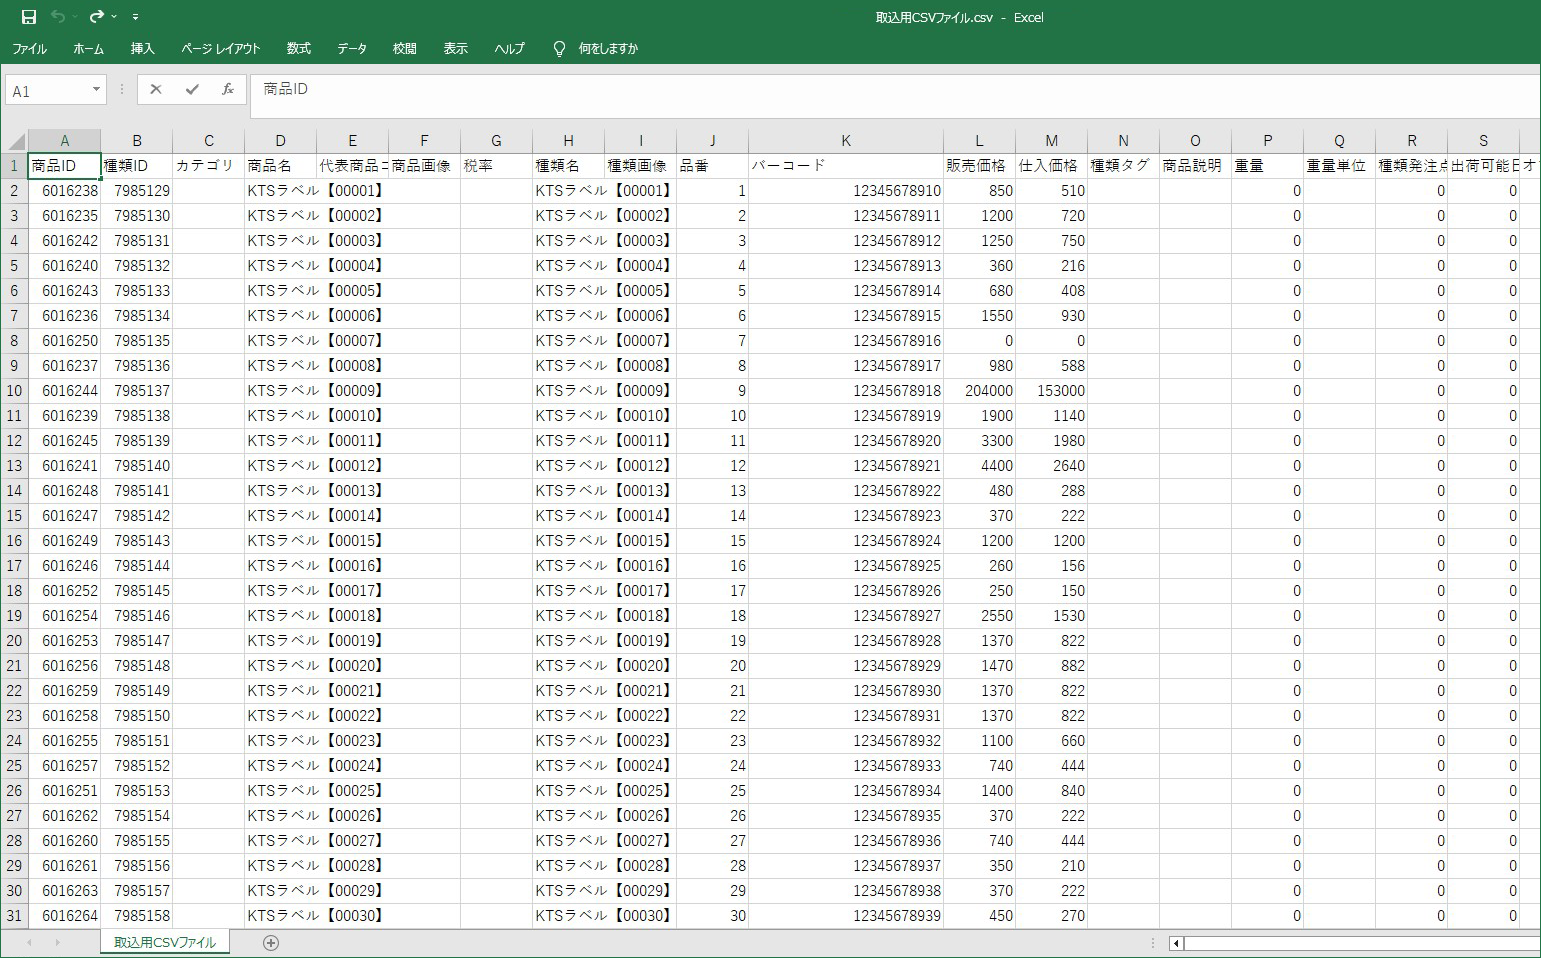Select the 取込用CSVファイル sheet tab

coord(165,943)
